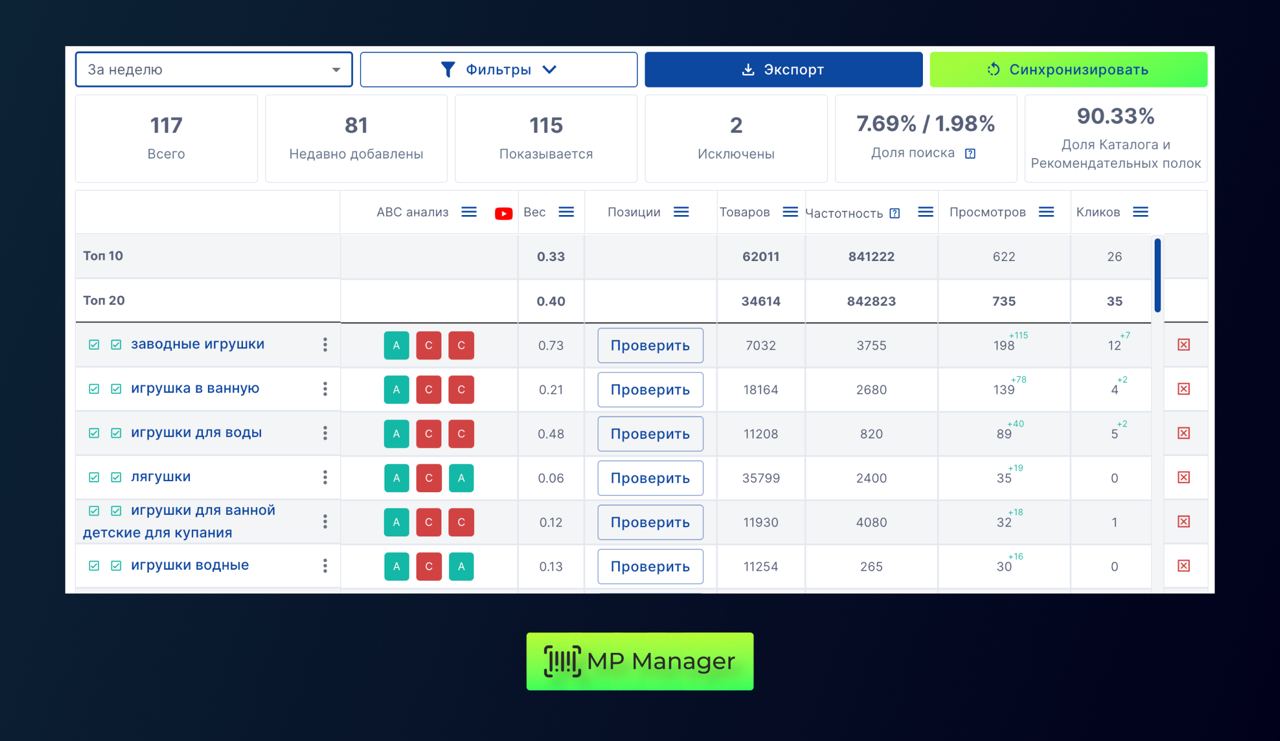1280x741 pixels.
Task: Uncheck first checkbox in лягушки row
Action: coord(94,478)
